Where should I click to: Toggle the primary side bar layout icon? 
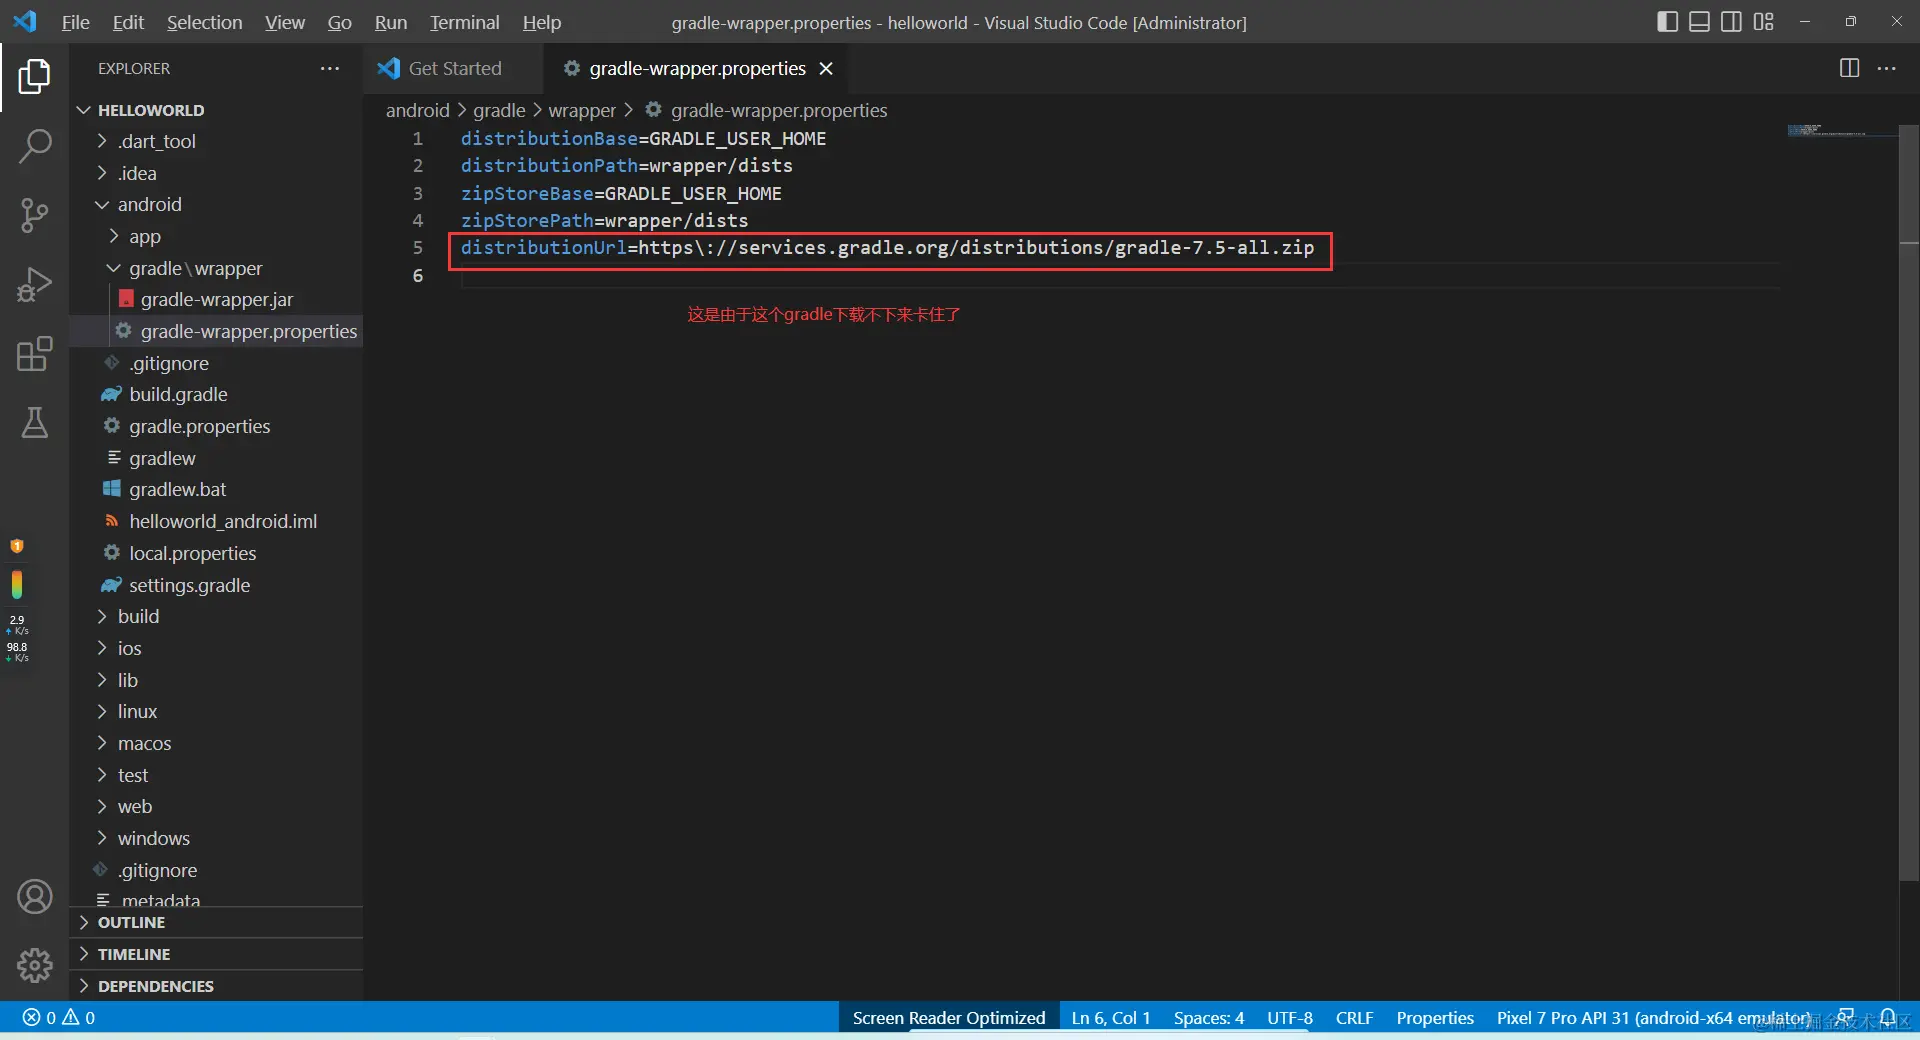click(1667, 22)
